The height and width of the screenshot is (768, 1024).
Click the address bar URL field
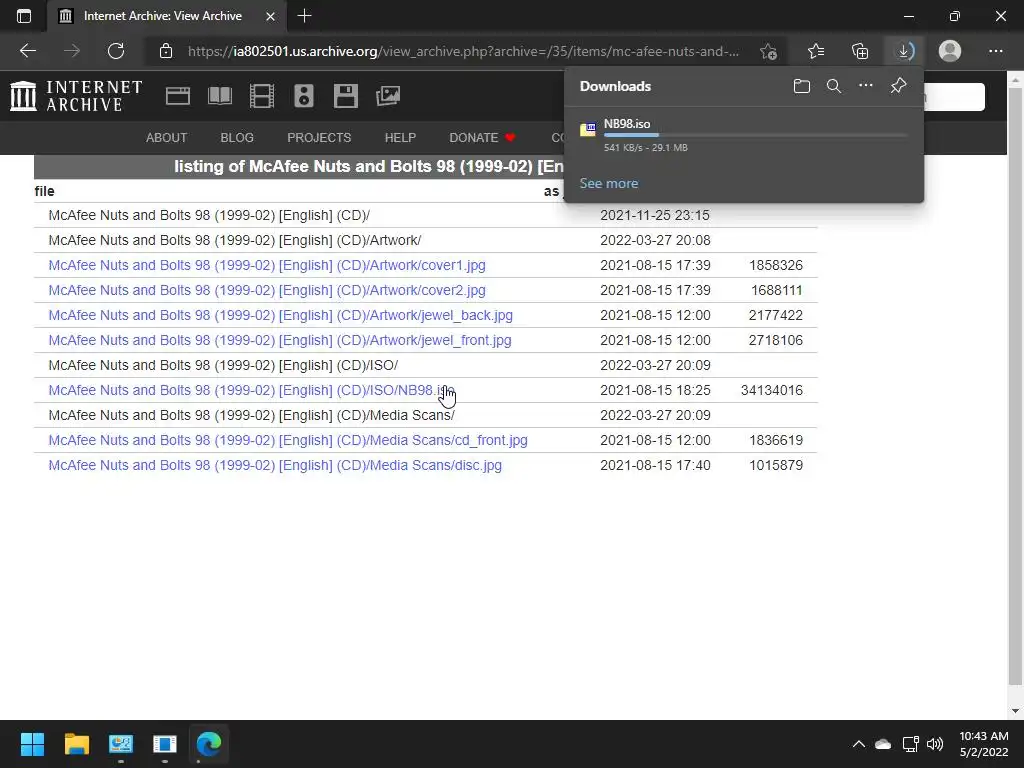point(463,51)
